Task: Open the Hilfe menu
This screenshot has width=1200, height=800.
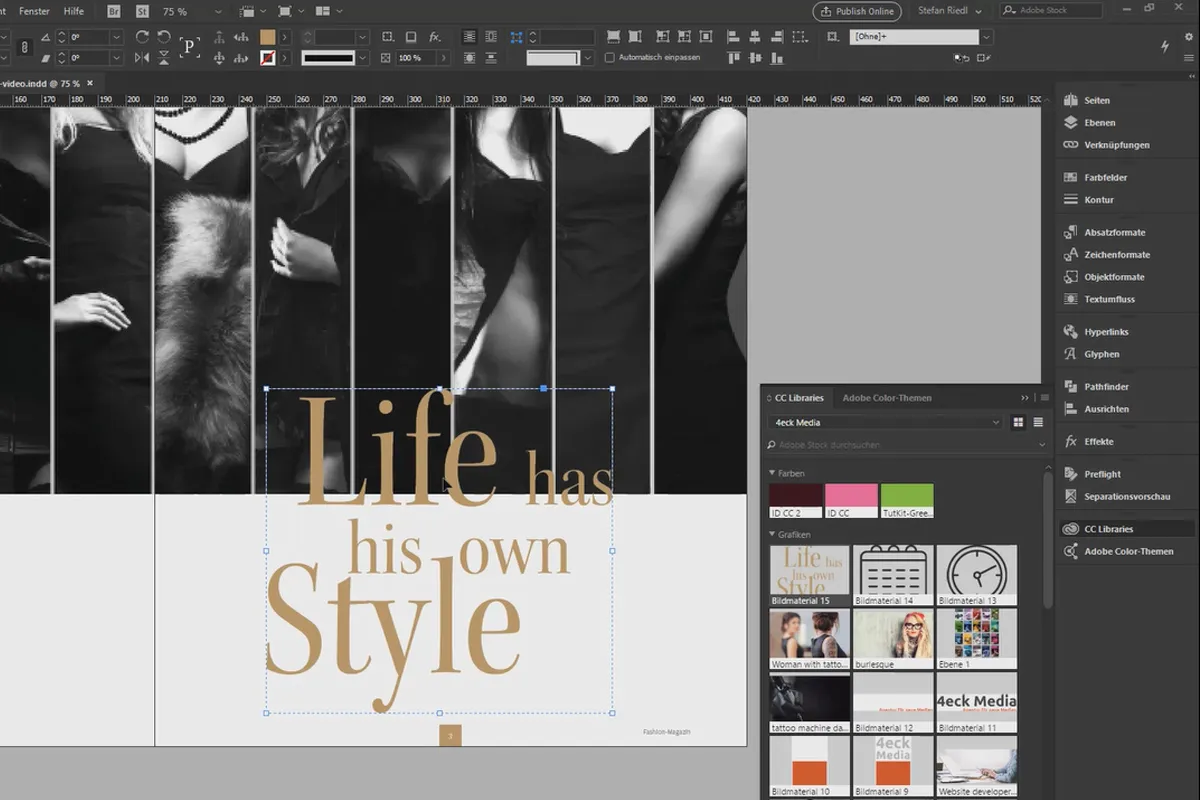Action: coord(74,11)
